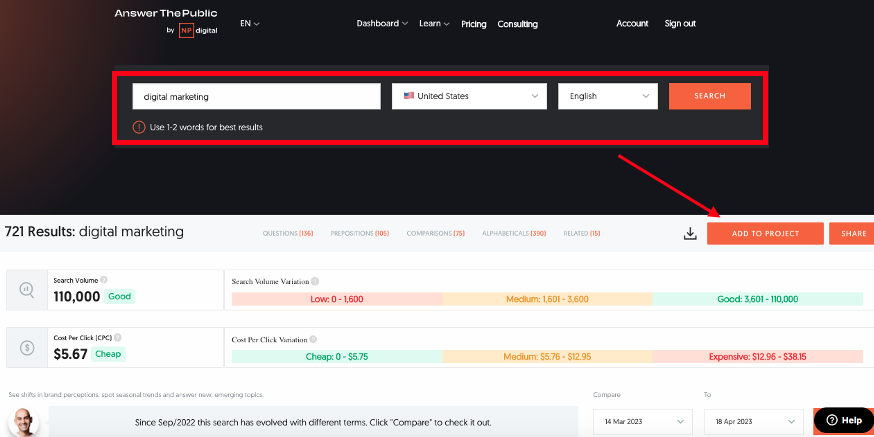Open the To date 18 Apr 2023 dropdown
874x437 pixels.
pyautogui.click(x=753, y=420)
